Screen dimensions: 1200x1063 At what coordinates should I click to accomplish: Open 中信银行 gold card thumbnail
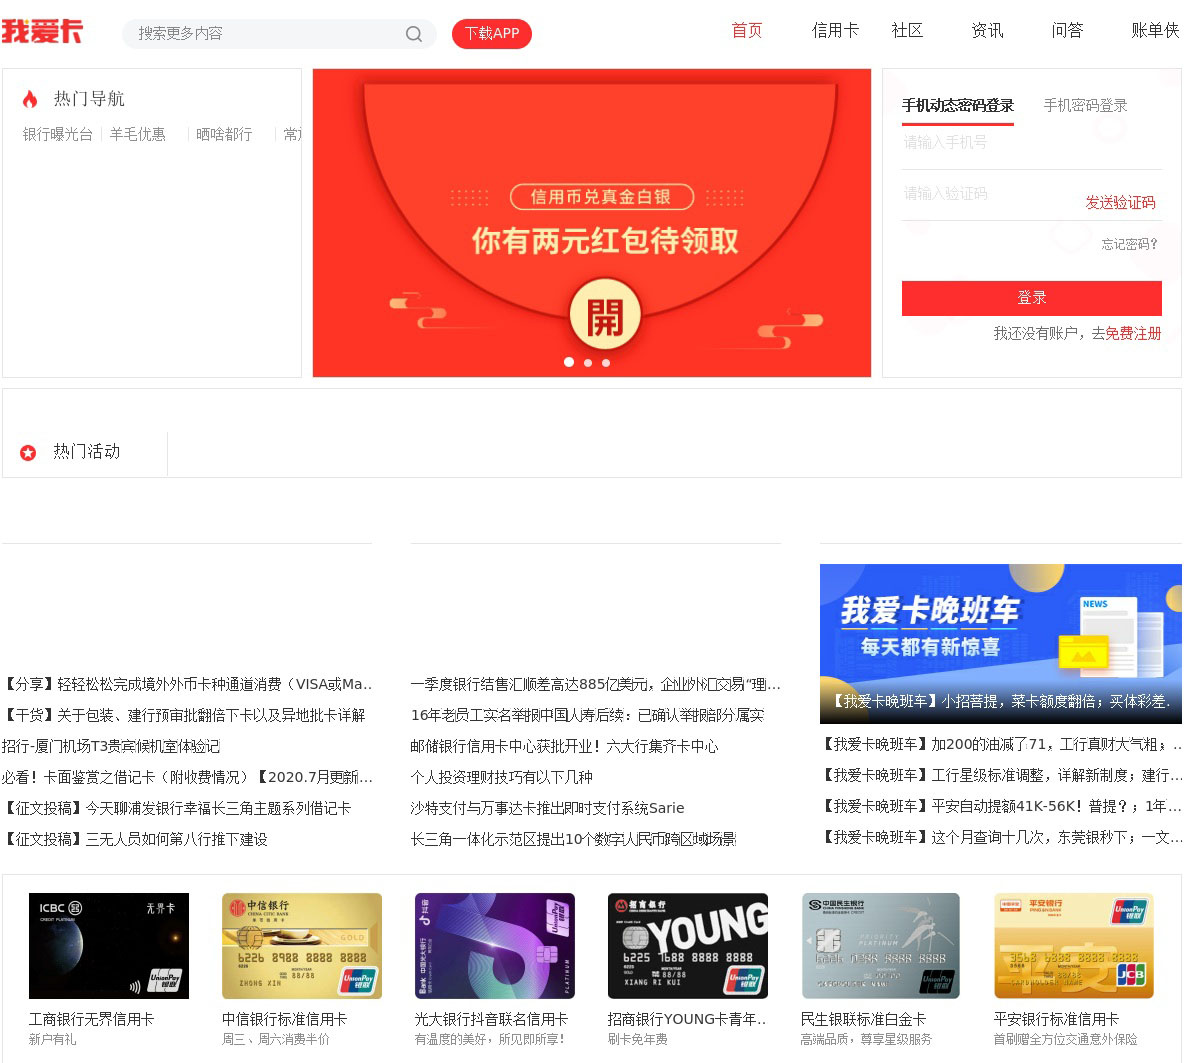click(302, 946)
